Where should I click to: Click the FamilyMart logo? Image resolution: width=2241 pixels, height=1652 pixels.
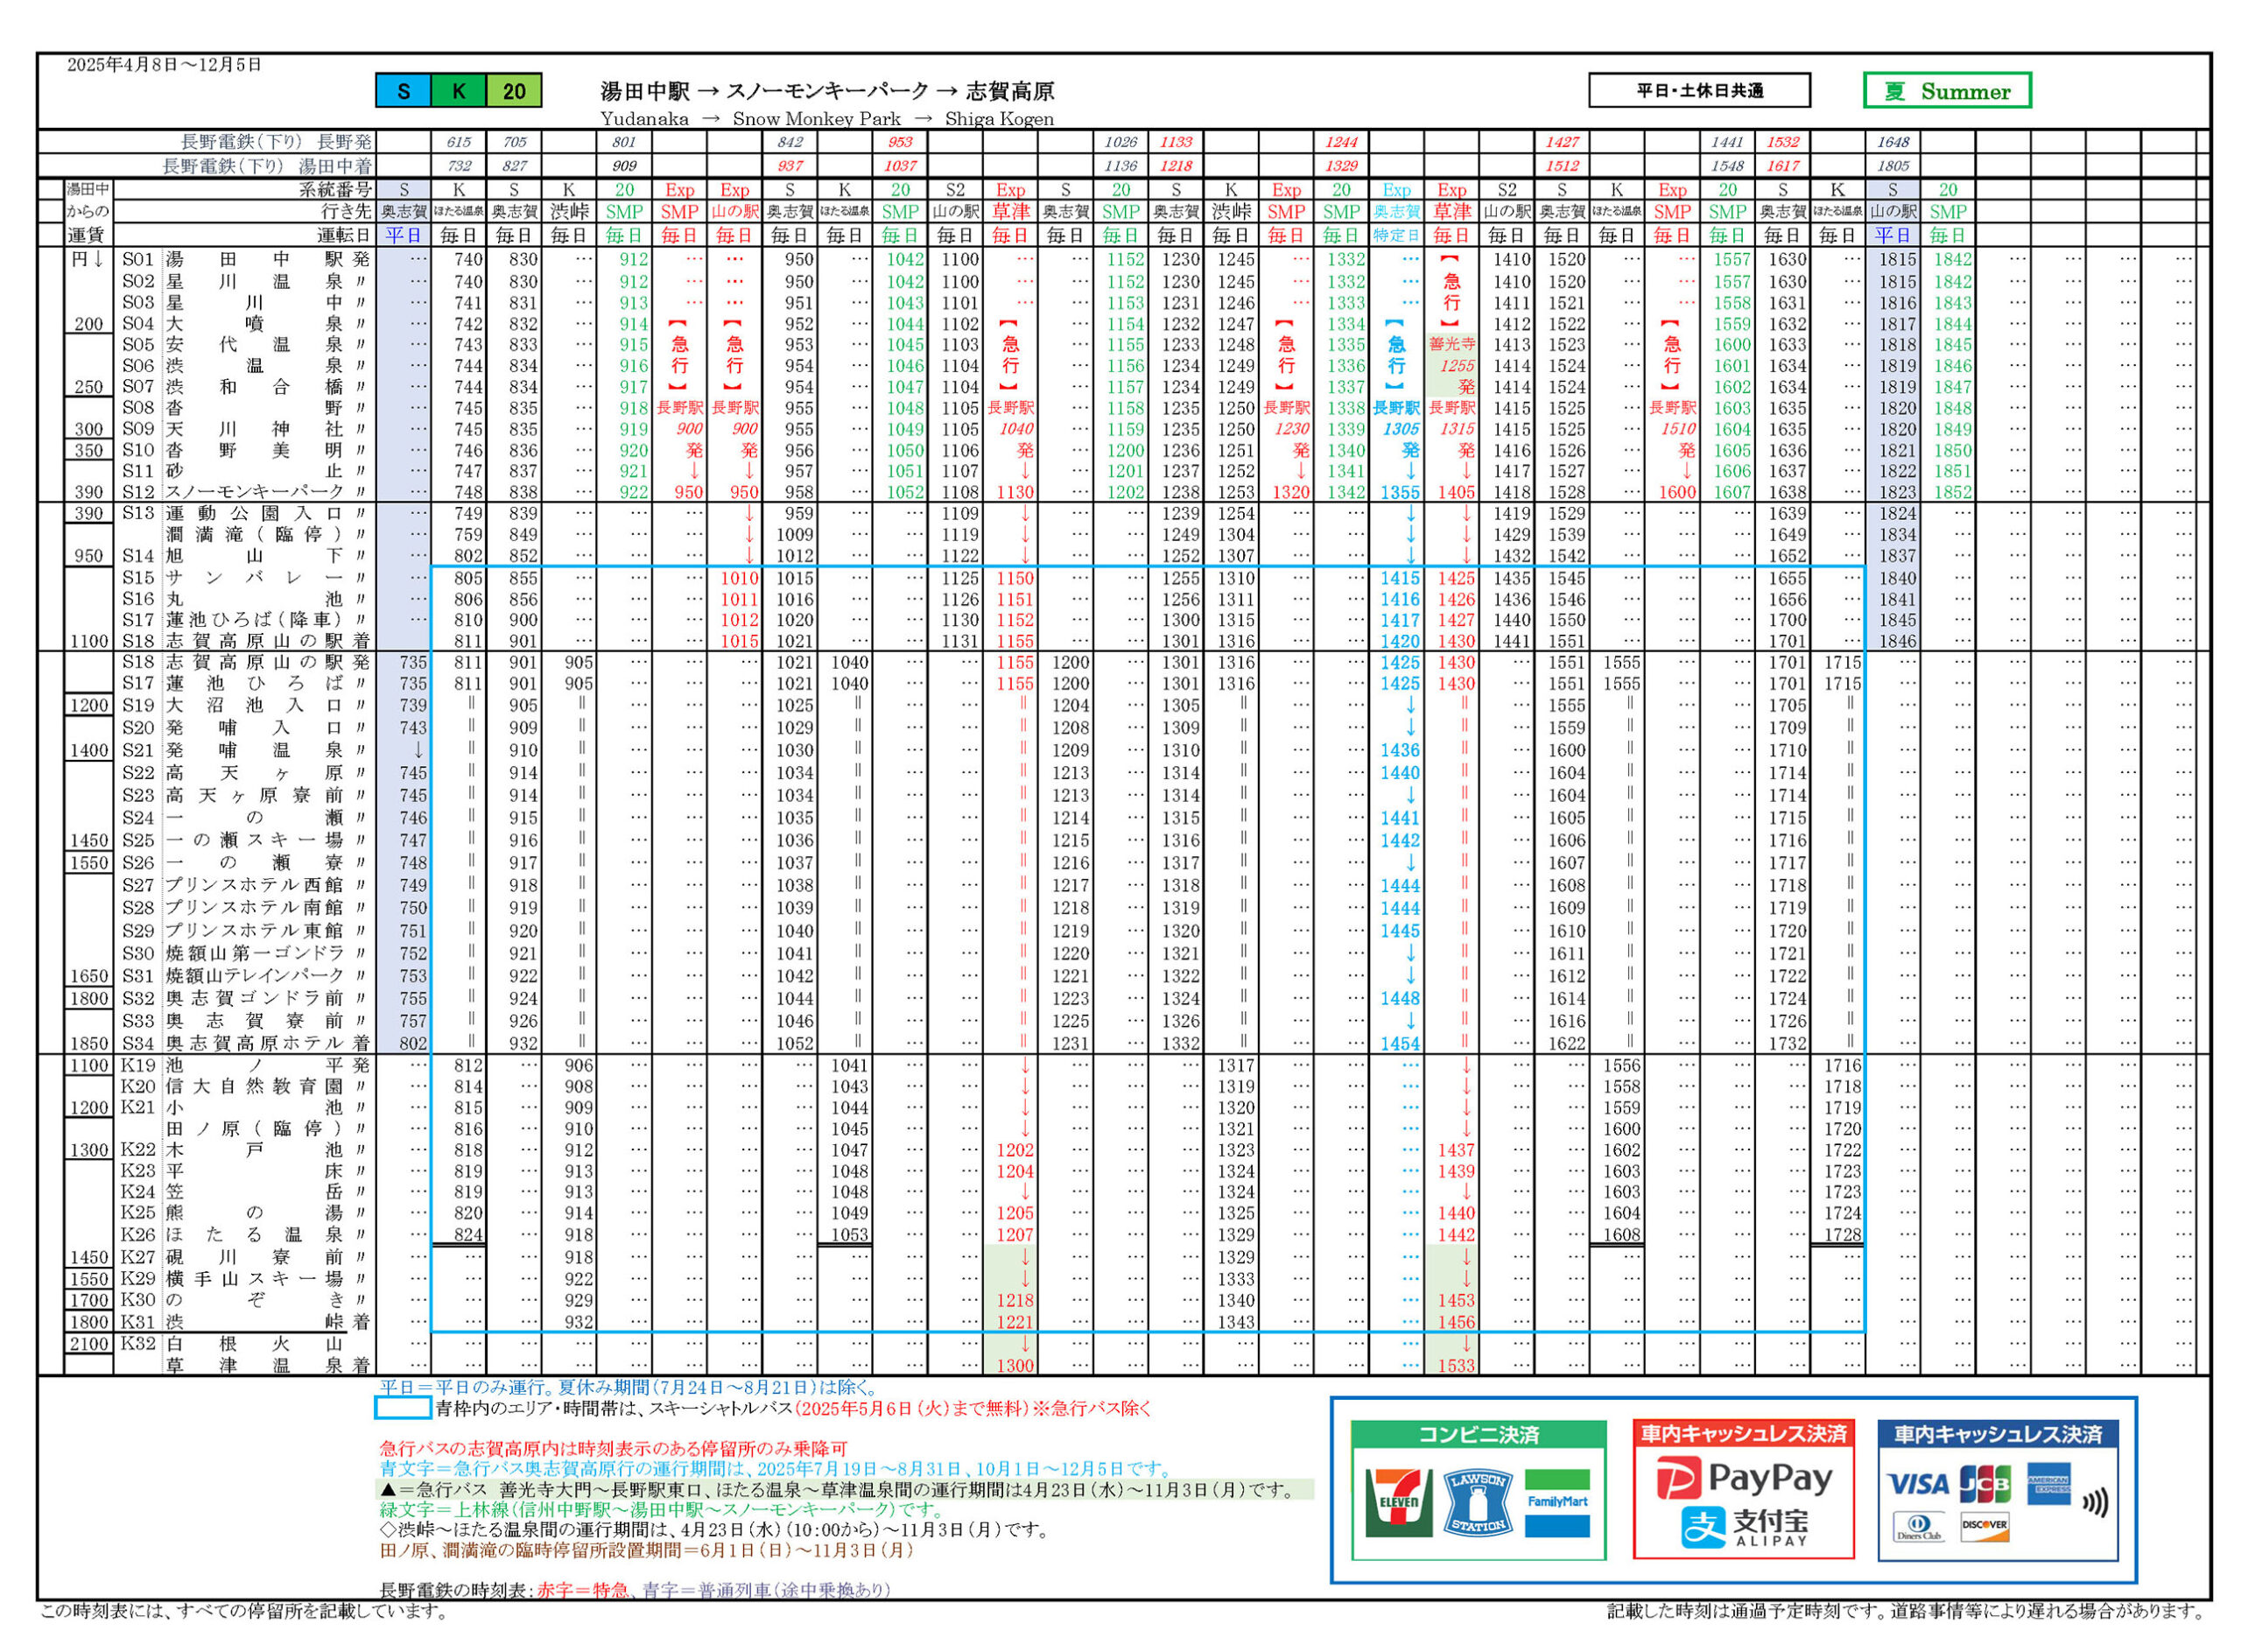(x=1557, y=1503)
